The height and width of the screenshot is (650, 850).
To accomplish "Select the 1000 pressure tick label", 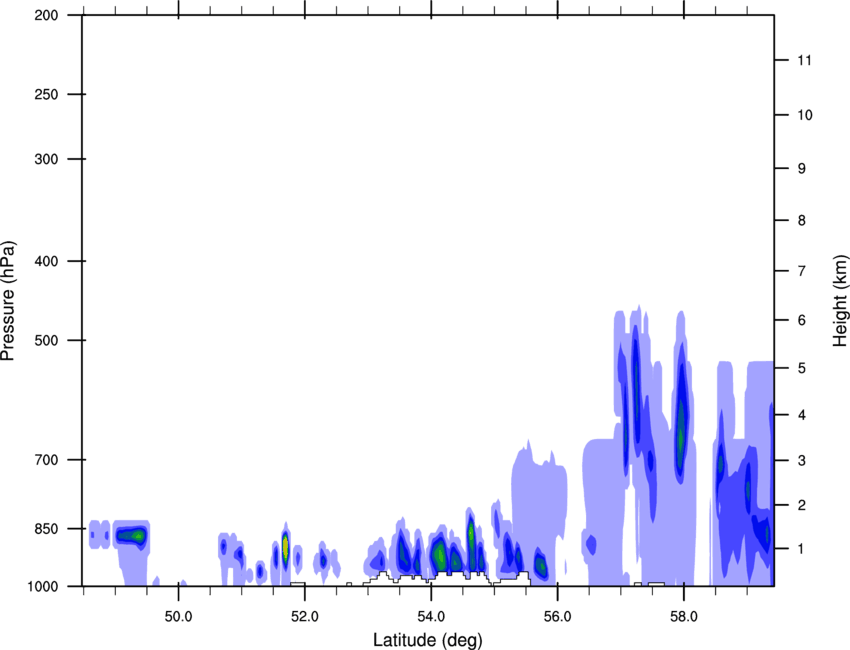I will (x=42, y=586).
